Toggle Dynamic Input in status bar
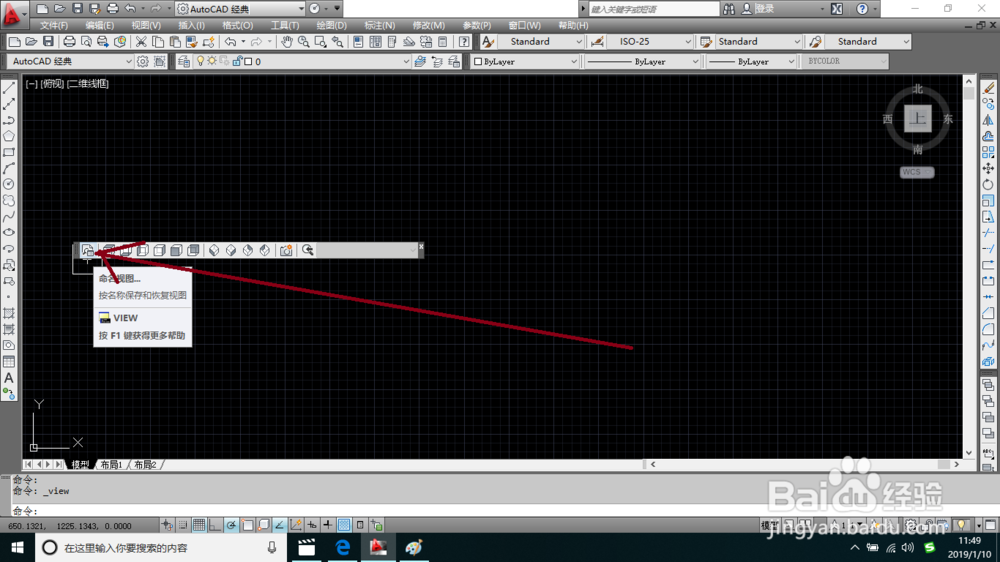The image size is (1000, 562). coord(312,525)
